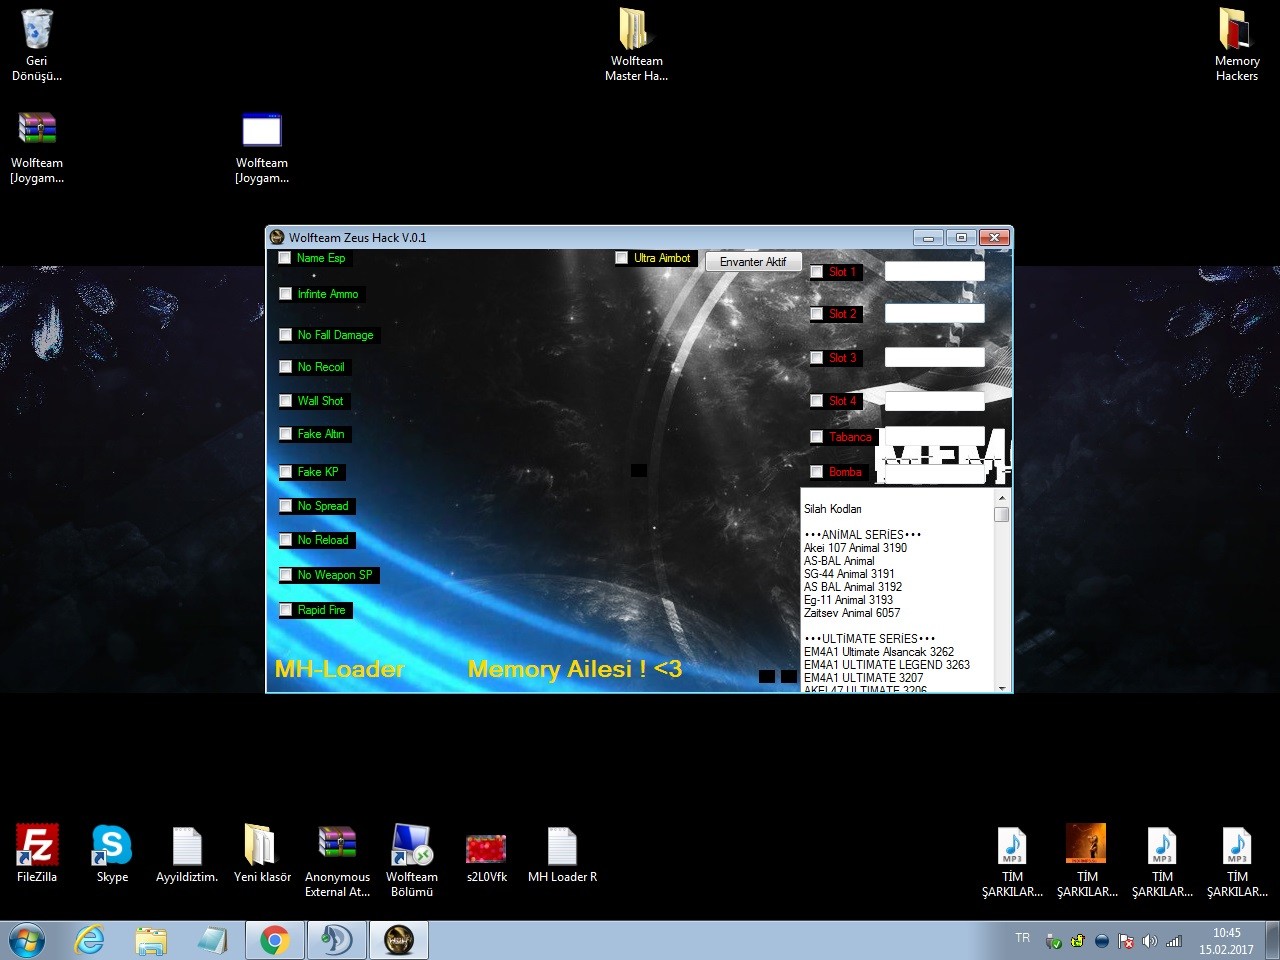Select the Skype desktop shortcut
The image size is (1280, 960).
point(112,855)
